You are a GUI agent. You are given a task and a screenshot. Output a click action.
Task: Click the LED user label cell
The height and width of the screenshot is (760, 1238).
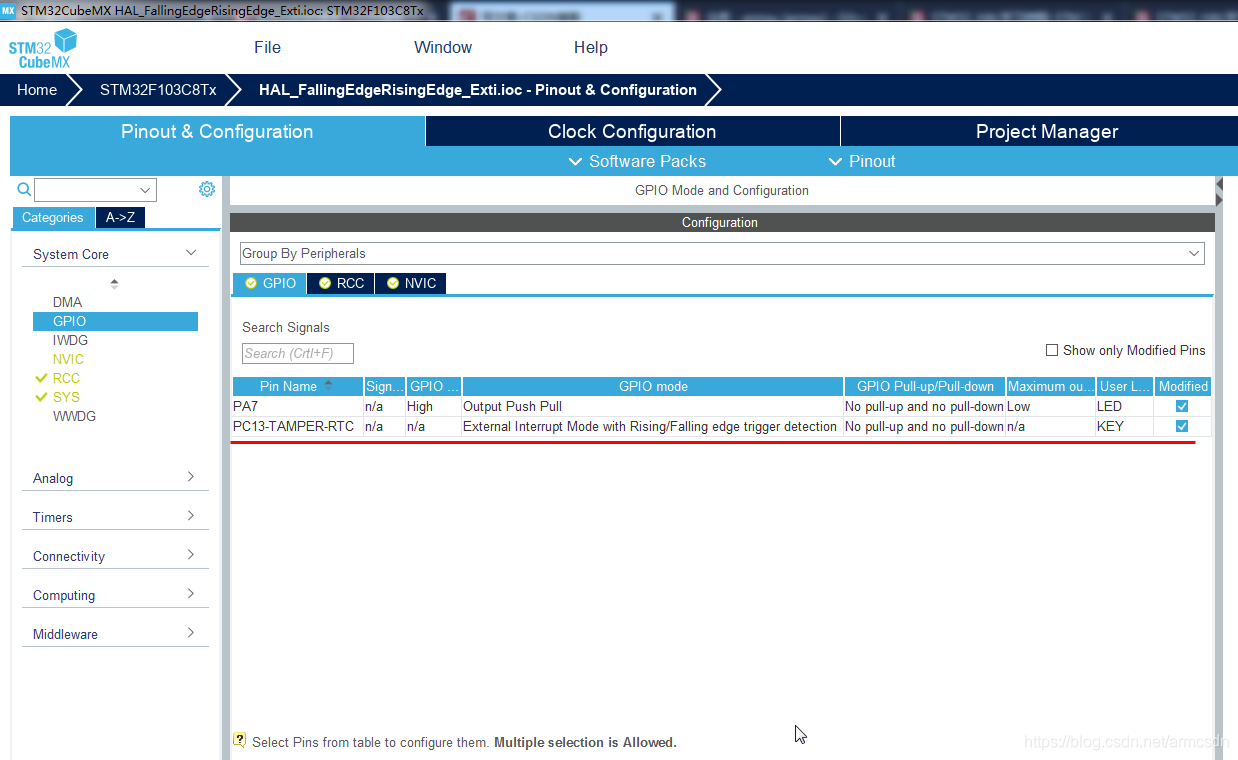[1125, 406]
